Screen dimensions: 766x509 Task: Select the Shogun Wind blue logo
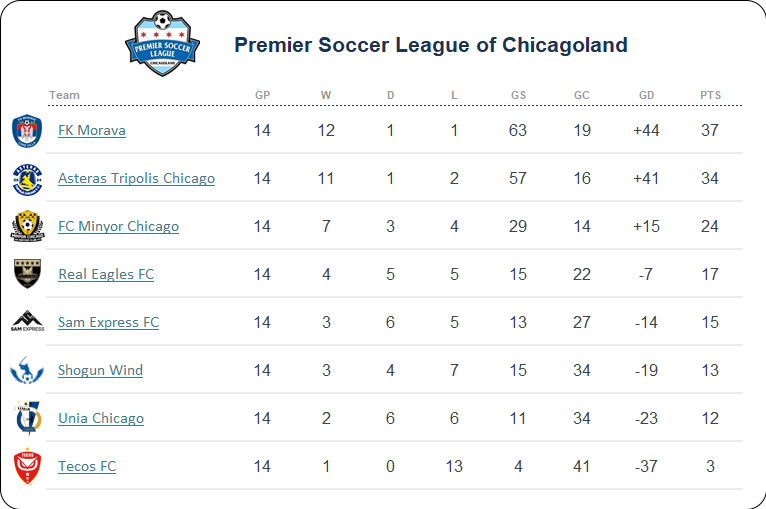click(27, 370)
